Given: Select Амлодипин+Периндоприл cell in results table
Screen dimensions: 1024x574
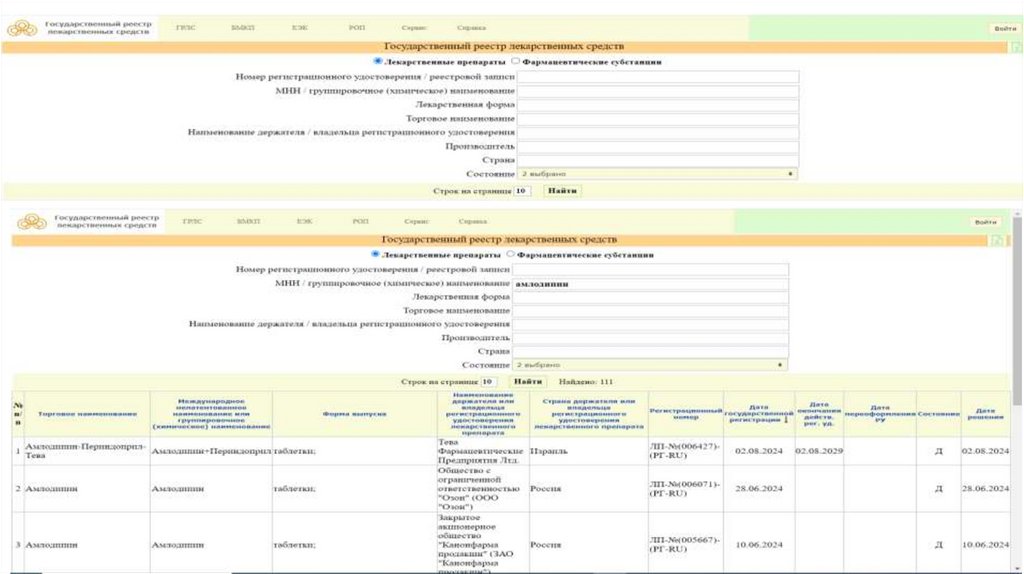Looking at the screenshot, I should tap(211, 451).
